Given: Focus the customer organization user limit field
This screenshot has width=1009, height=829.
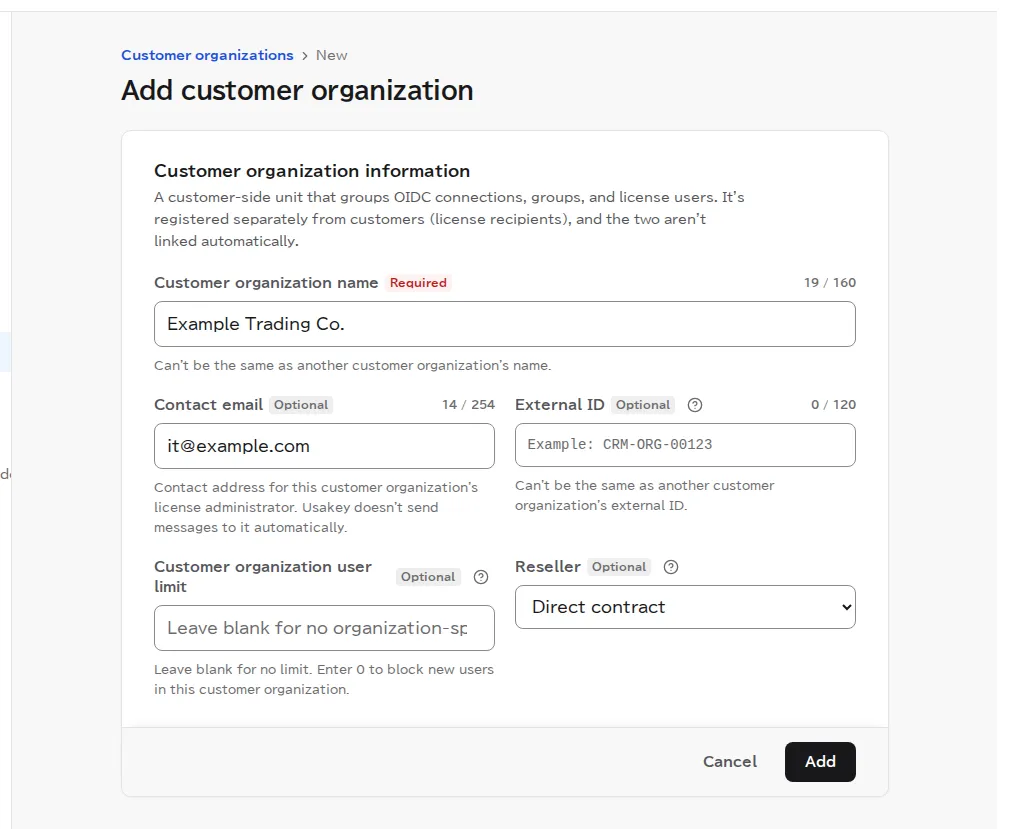Looking at the screenshot, I should pos(324,628).
